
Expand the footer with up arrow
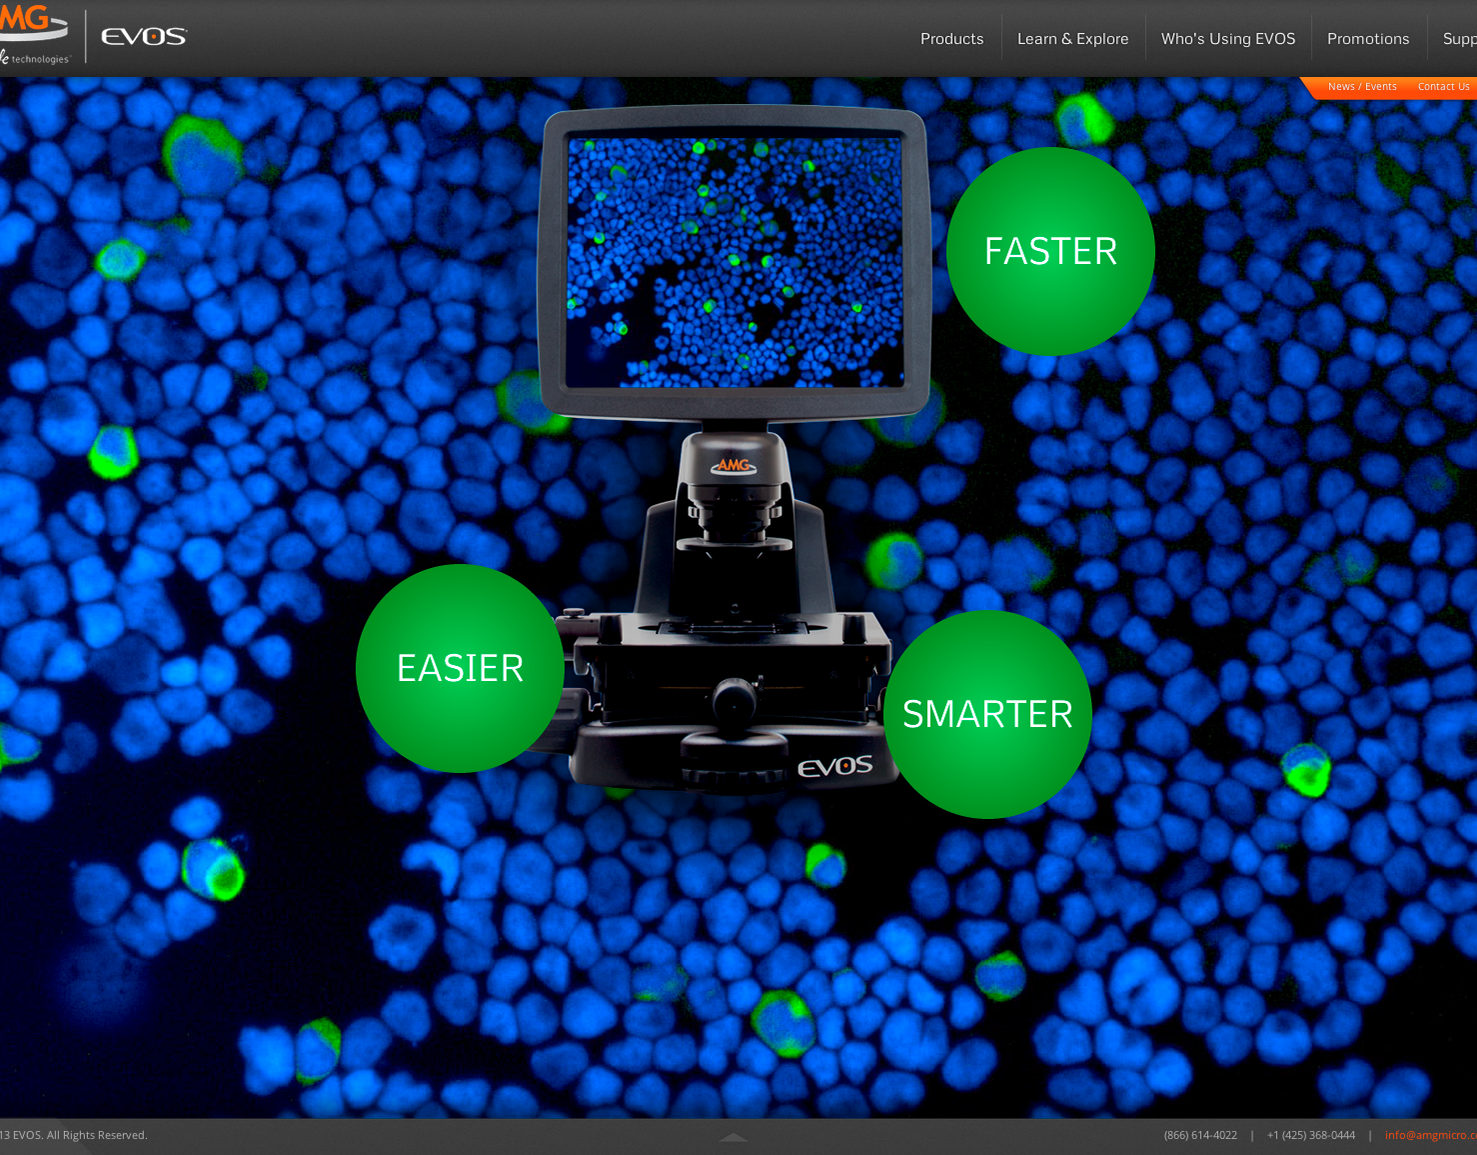point(733,1137)
